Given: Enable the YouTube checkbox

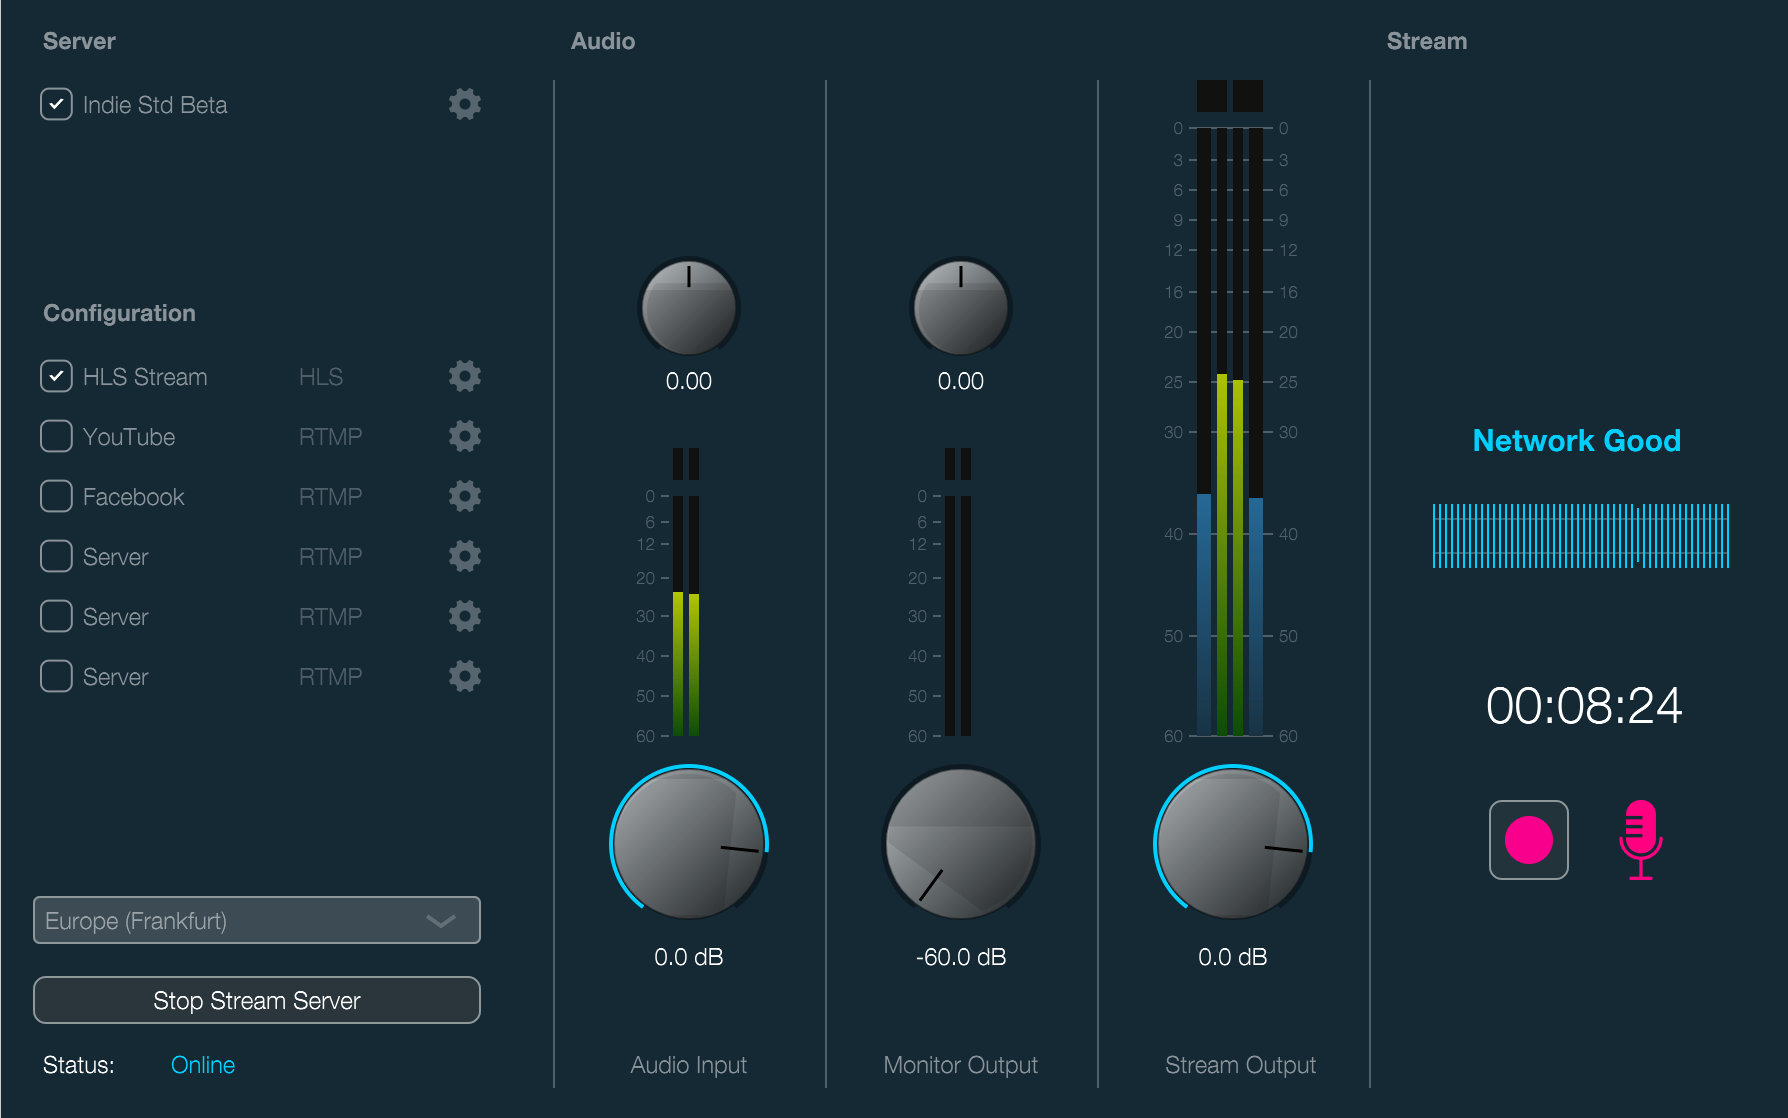Looking at the screenshot, I should pos(56,436).
